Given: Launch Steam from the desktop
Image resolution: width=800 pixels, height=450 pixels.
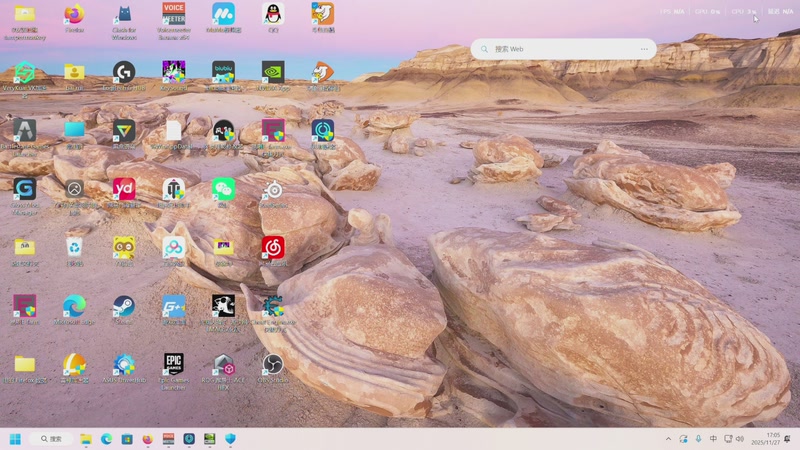Looking at the screenshot, I should click(124, 310).
